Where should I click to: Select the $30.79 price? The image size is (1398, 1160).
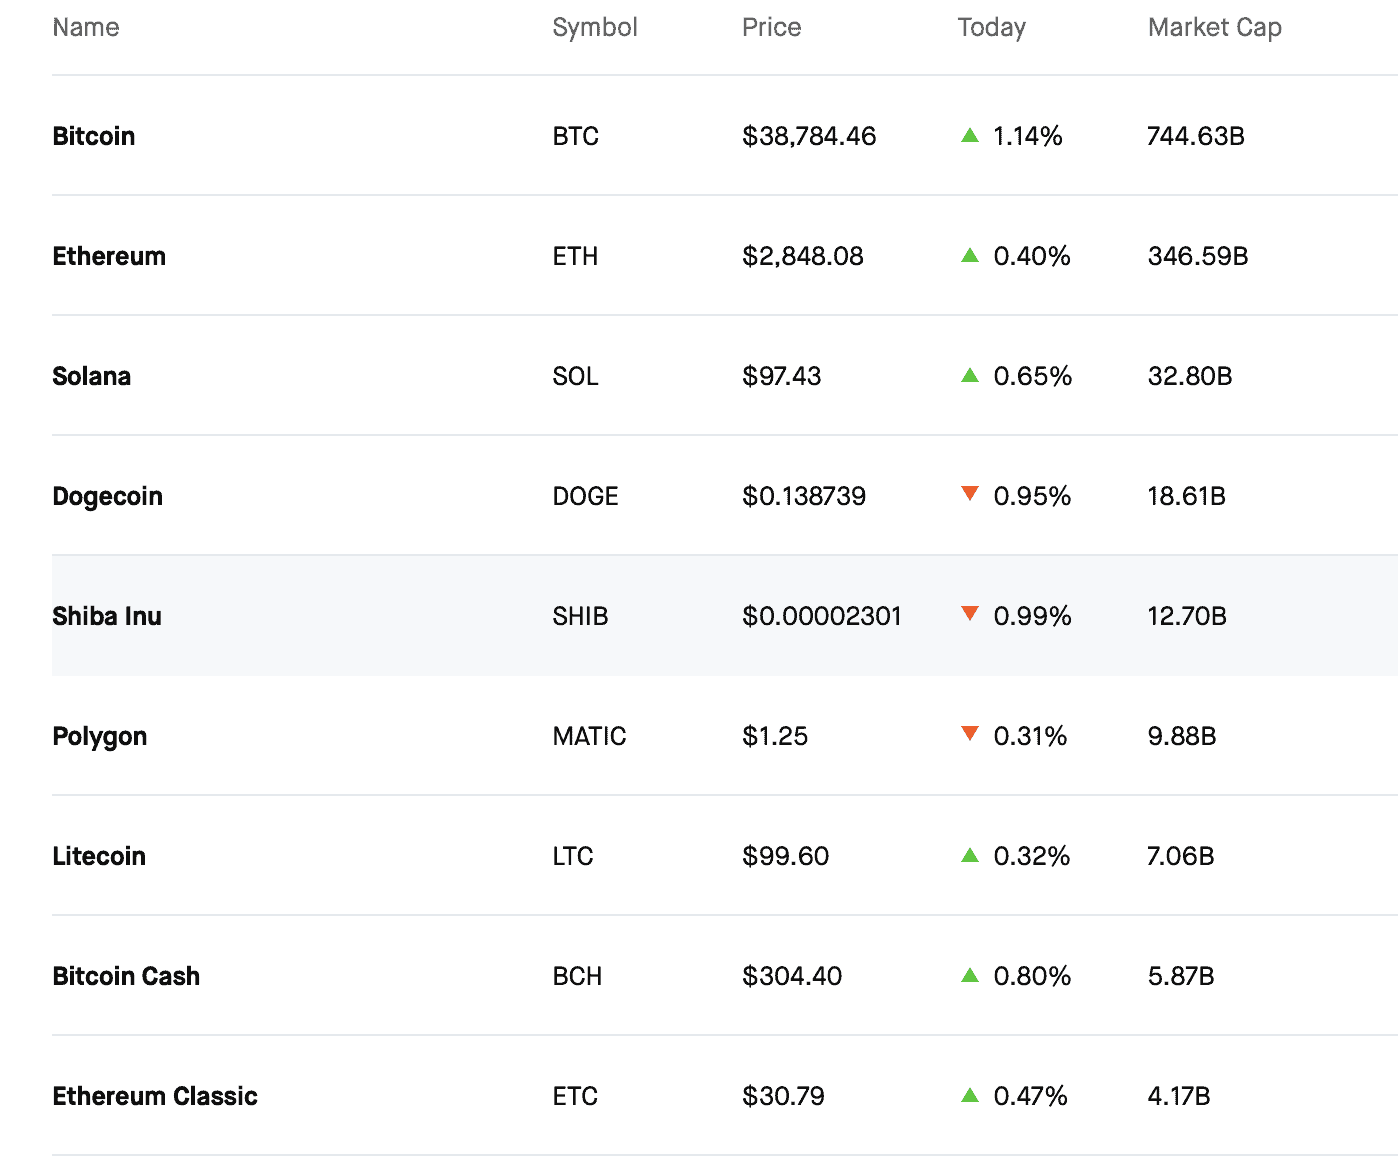783,1096
